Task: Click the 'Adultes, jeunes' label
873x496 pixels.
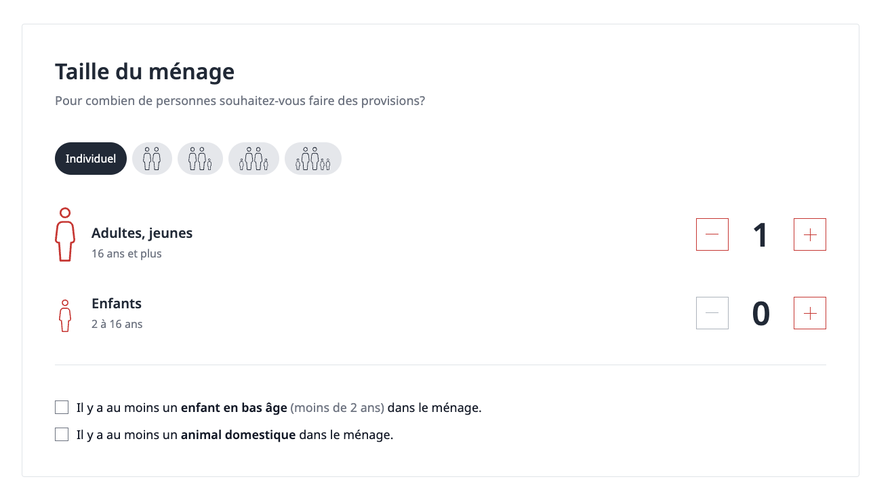Action: pos(142,233)
